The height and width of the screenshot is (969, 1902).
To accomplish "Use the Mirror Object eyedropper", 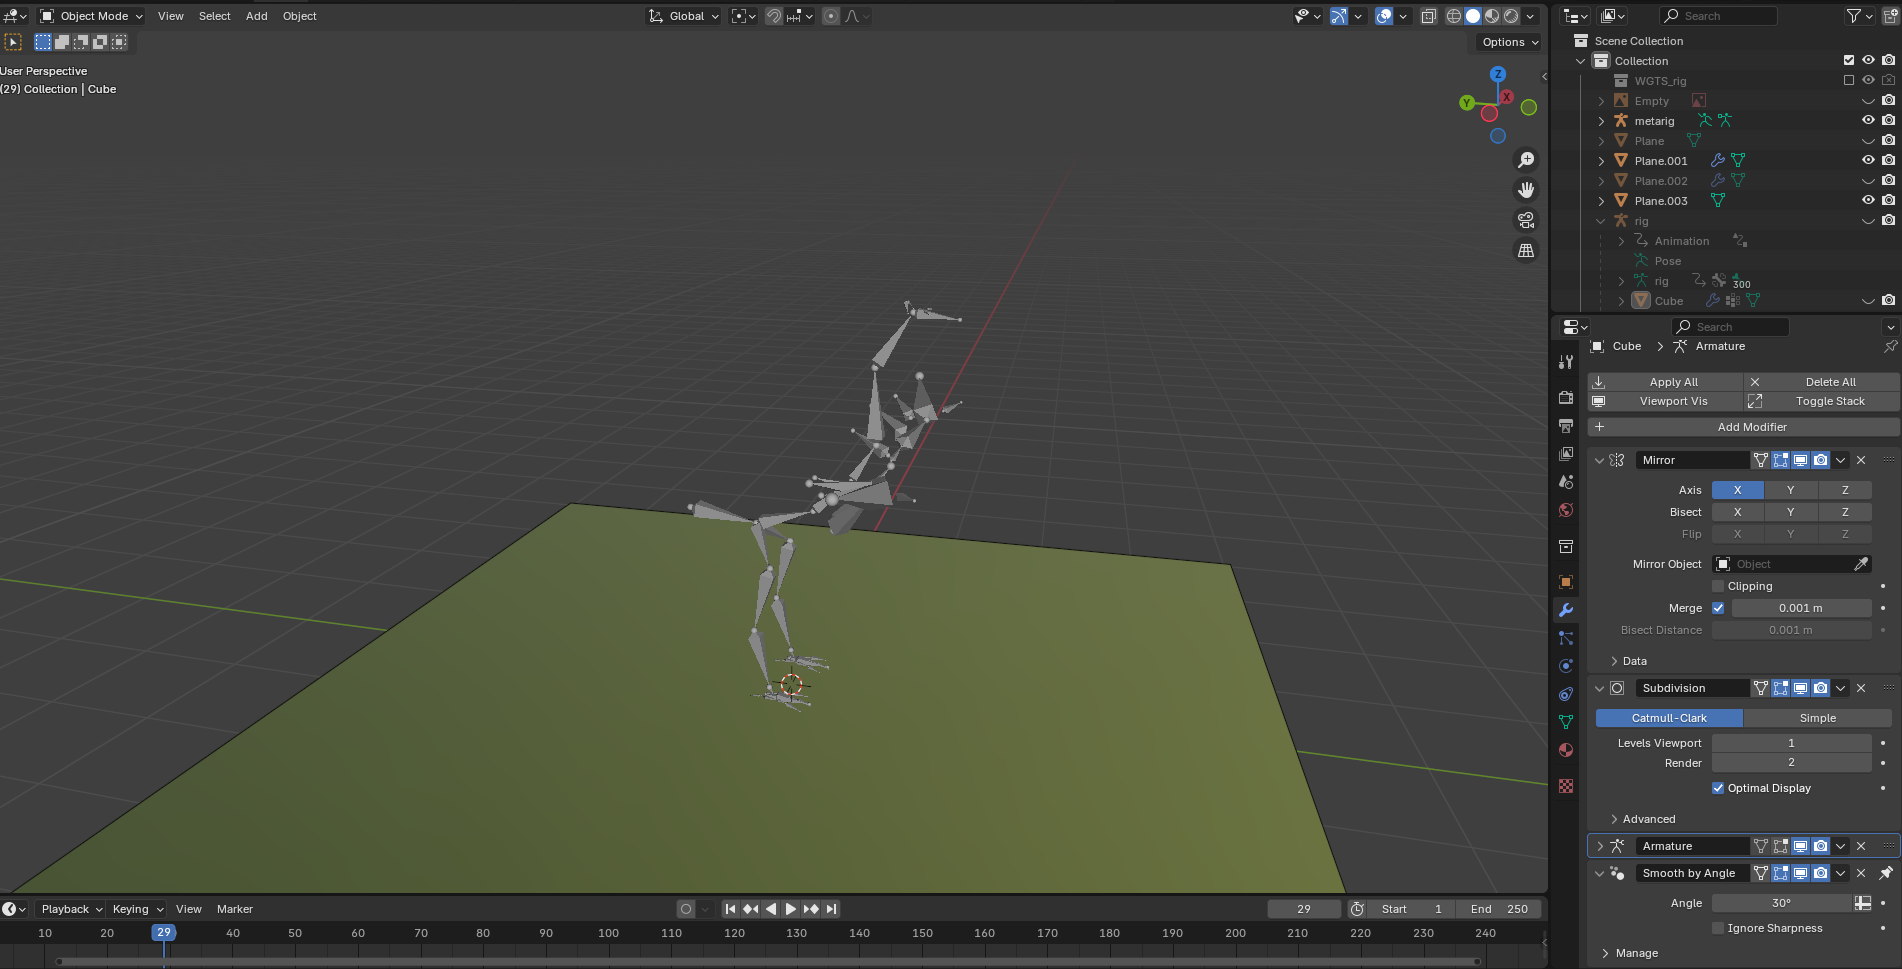I will tap(1861, 564).
